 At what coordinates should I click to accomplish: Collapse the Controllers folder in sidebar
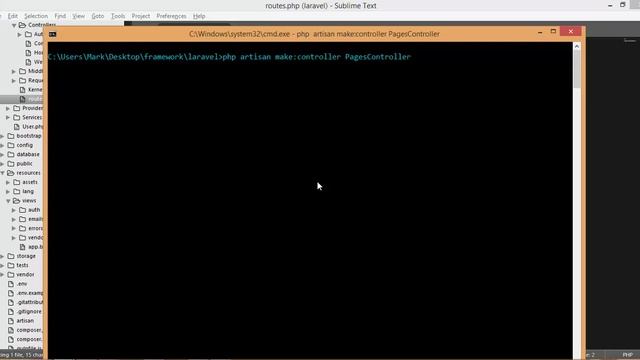(x=14, y=25)
